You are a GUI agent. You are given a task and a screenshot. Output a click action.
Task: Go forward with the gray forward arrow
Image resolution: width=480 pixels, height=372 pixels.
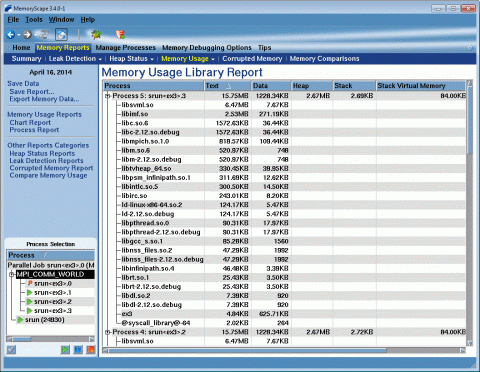[27, 34]
